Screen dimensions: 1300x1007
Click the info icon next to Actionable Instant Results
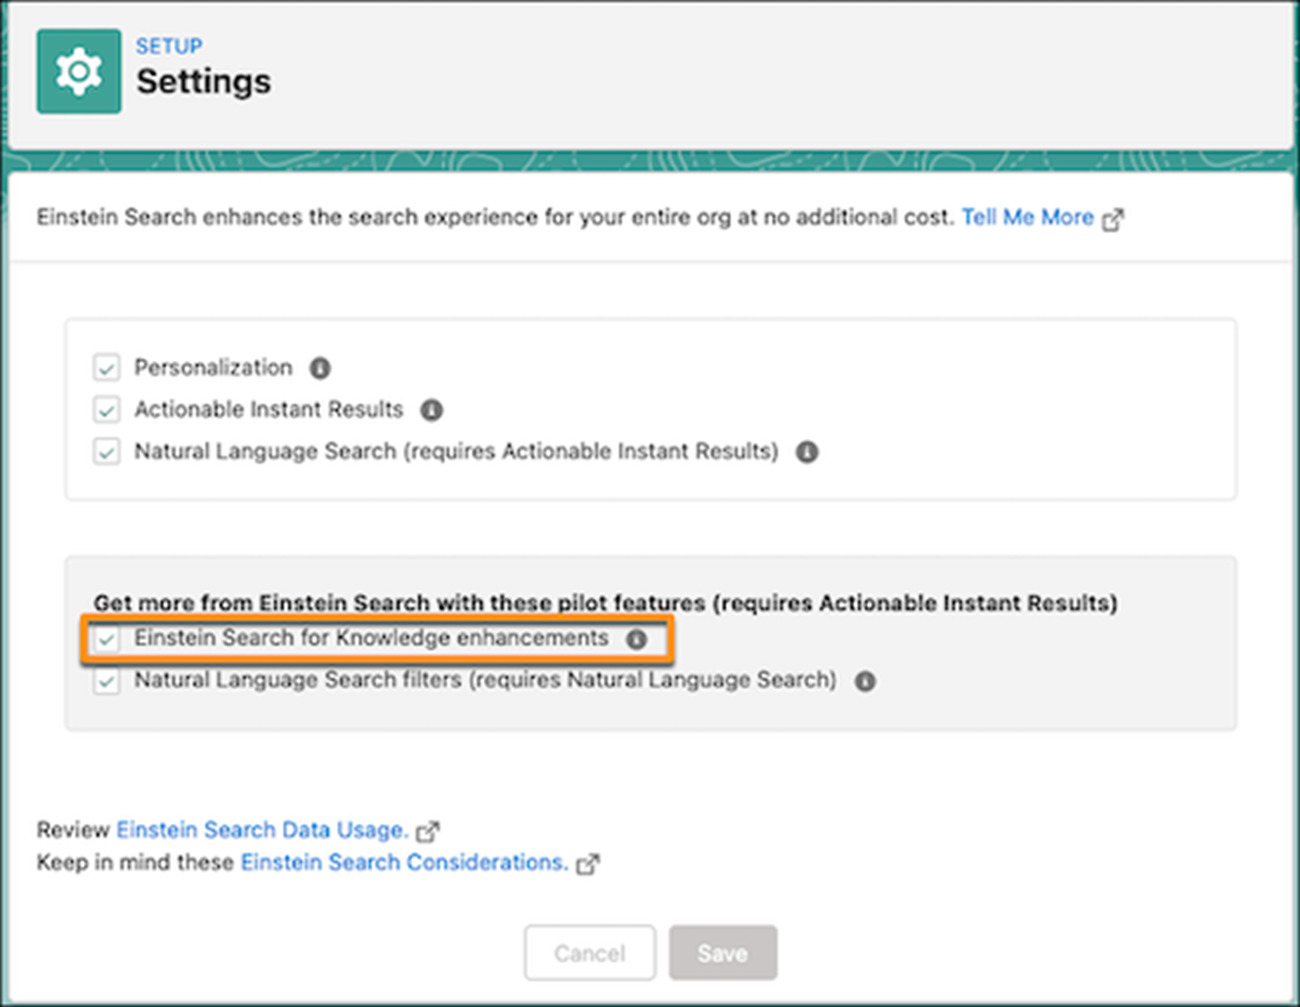[x=431, y=410]
